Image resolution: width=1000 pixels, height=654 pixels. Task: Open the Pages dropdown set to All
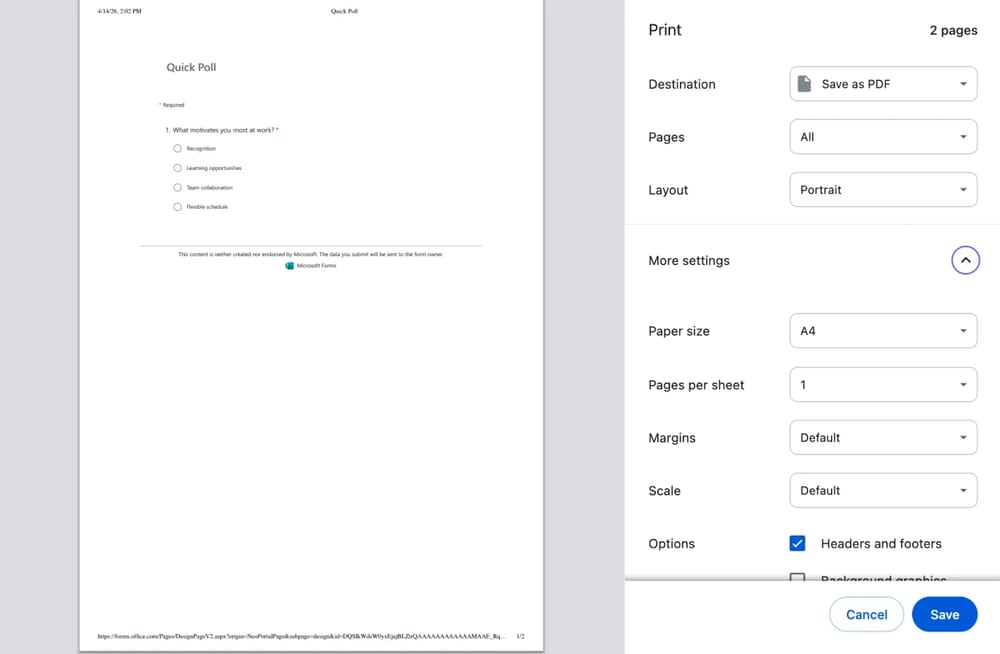tap(883, 137)
